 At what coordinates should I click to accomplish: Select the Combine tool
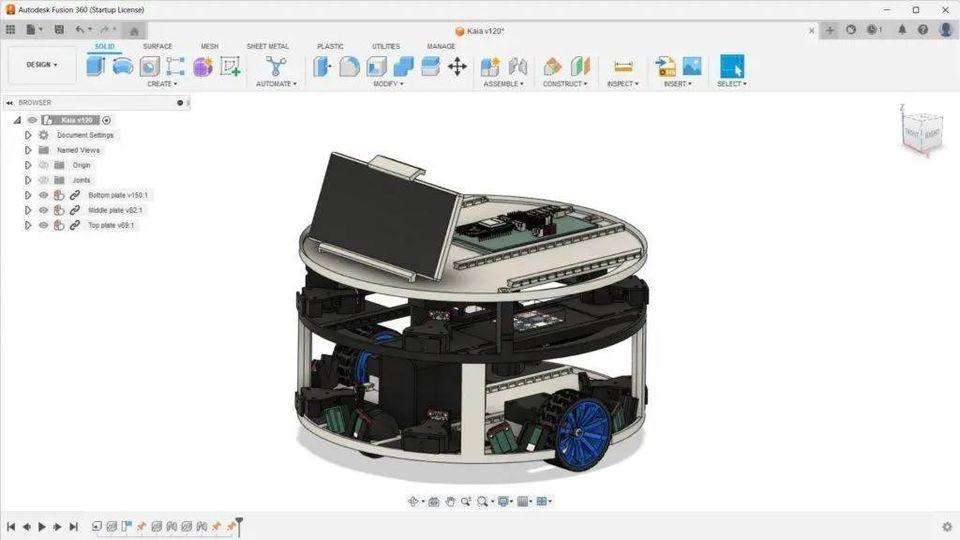[403, 66]
